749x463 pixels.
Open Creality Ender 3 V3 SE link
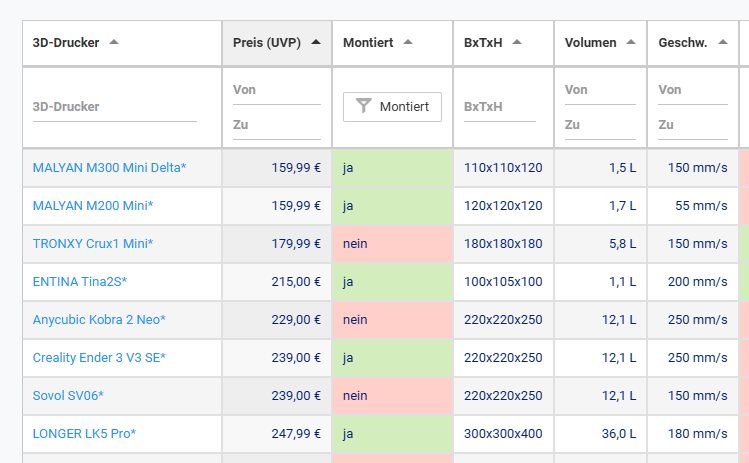[x=99, y=357]
